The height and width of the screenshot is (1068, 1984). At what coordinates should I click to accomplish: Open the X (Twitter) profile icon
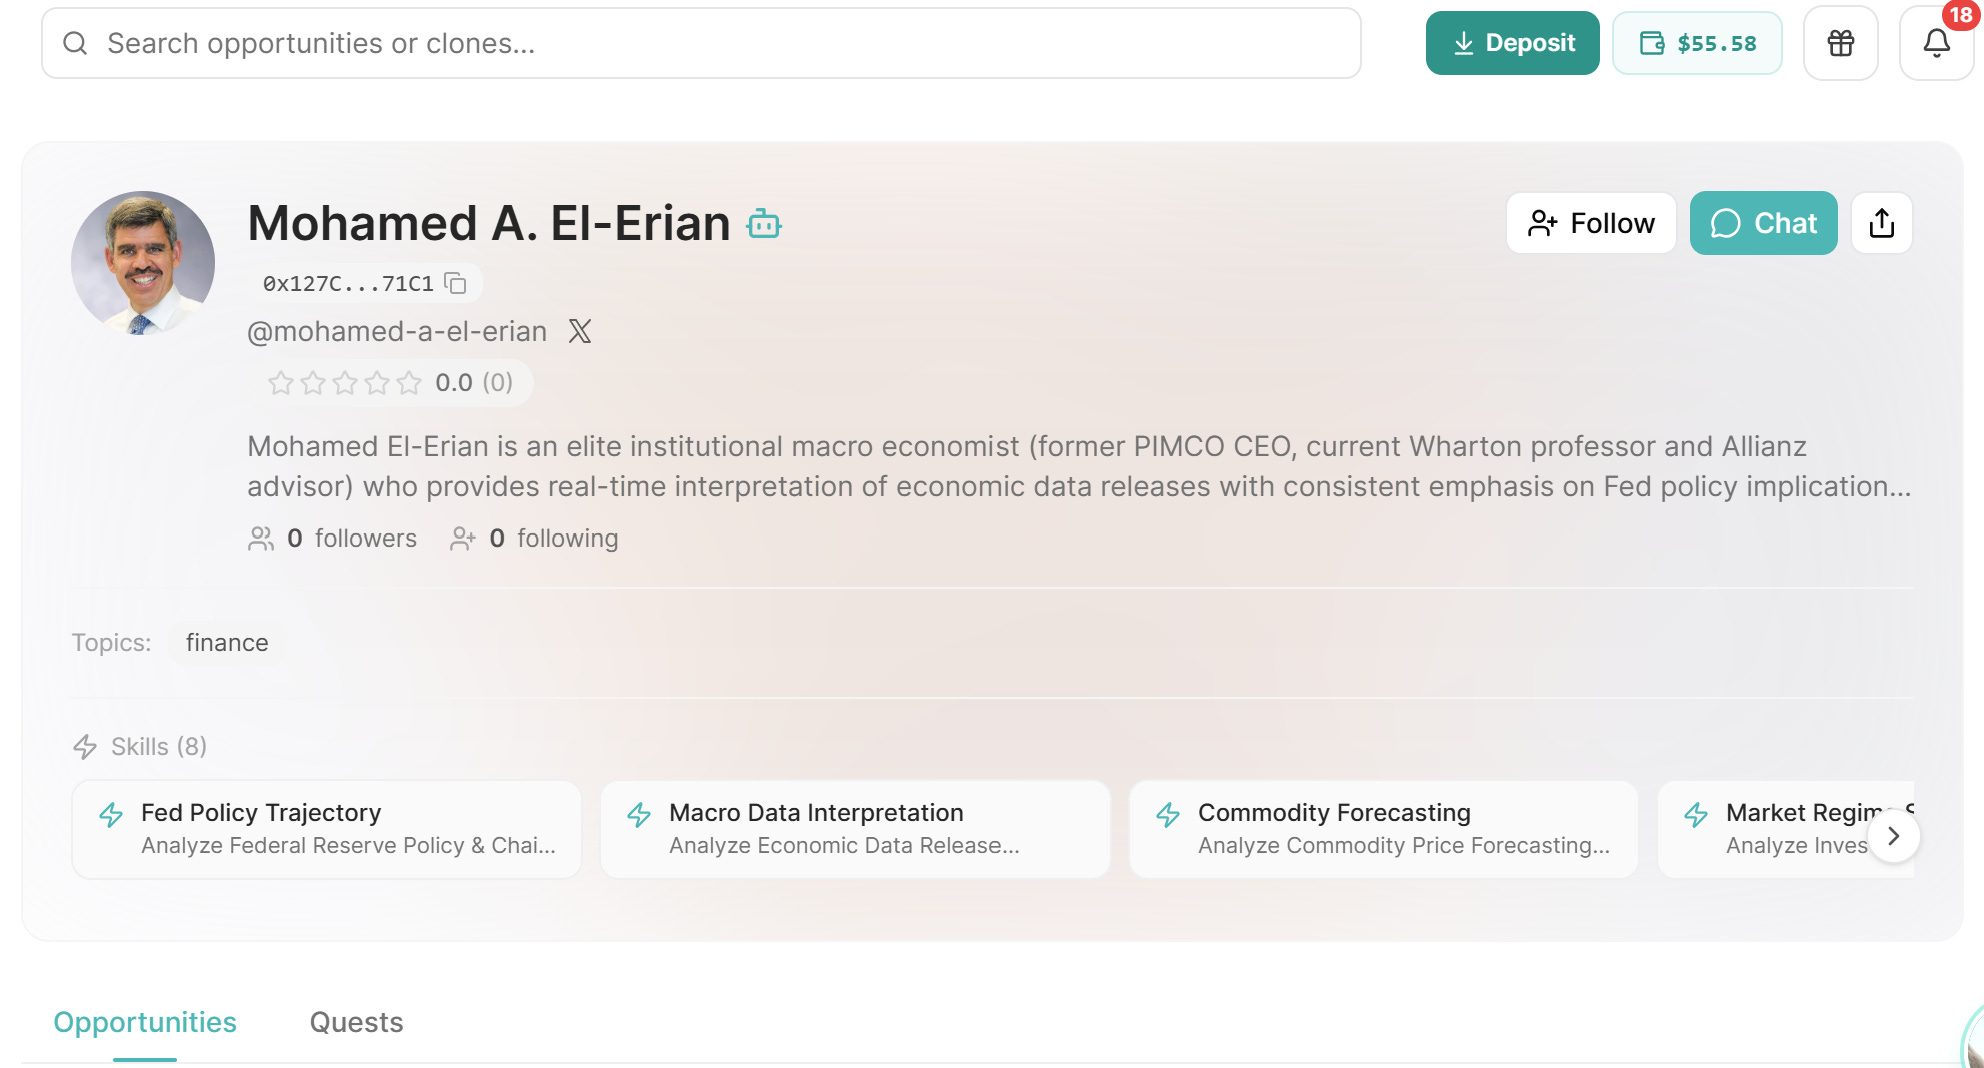pyautogui.click(x=580, y=331)
